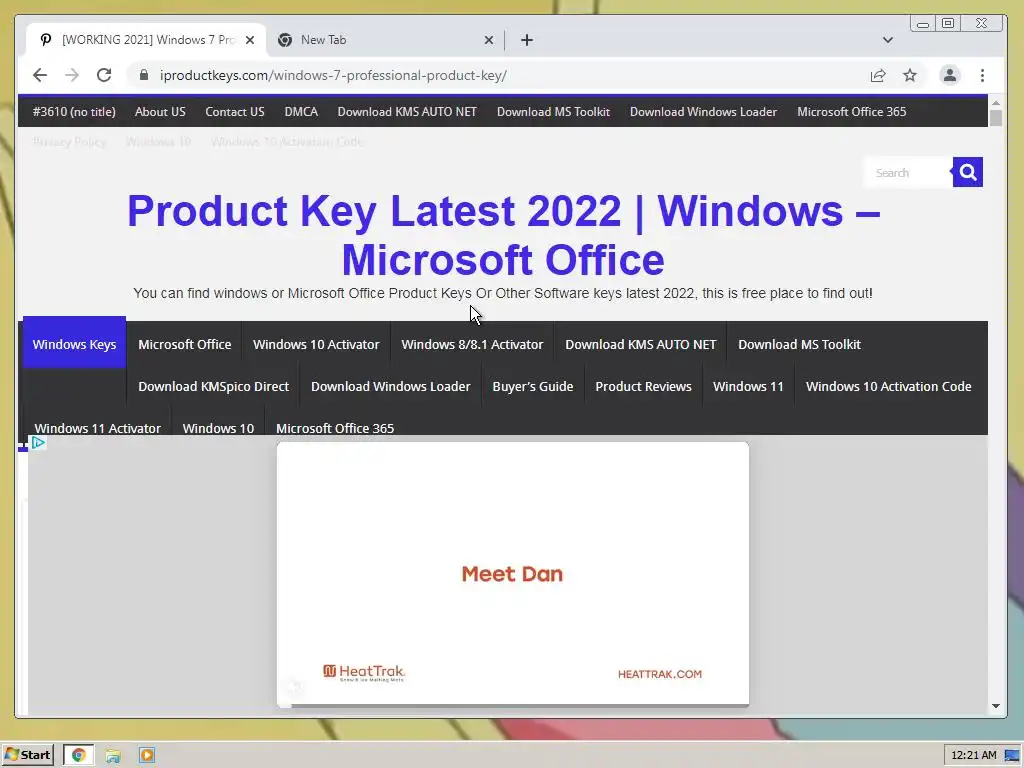Open media player from taskbar

coord(147,756)
